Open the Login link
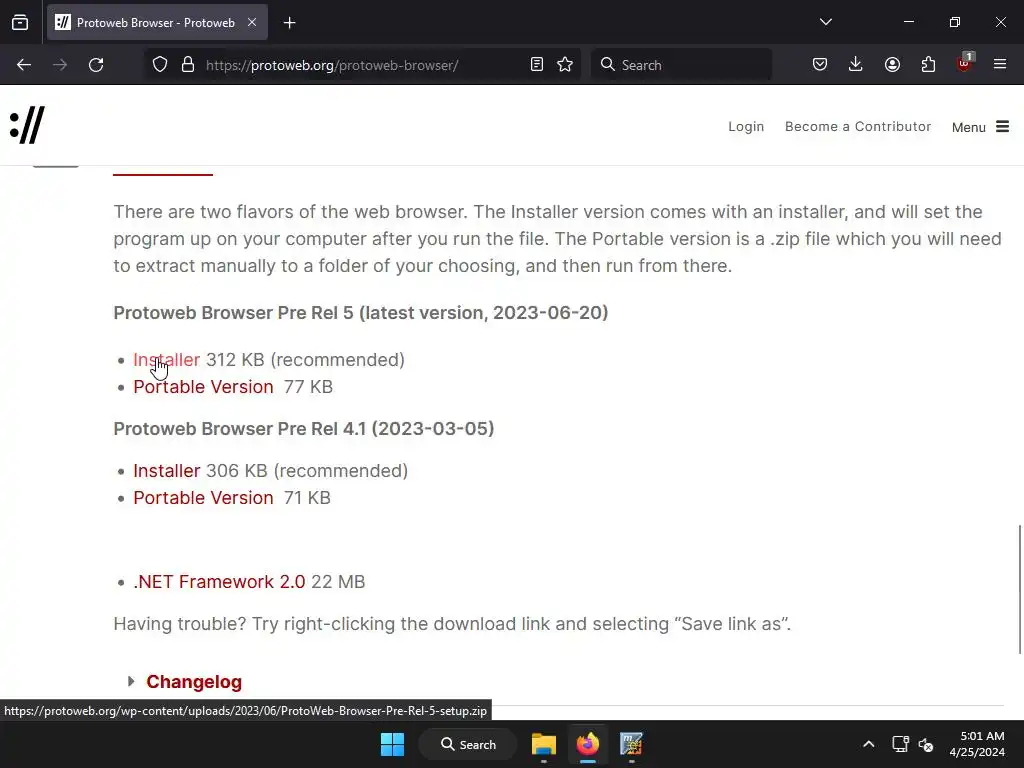The image size is (1024, 768). [746, 127]
